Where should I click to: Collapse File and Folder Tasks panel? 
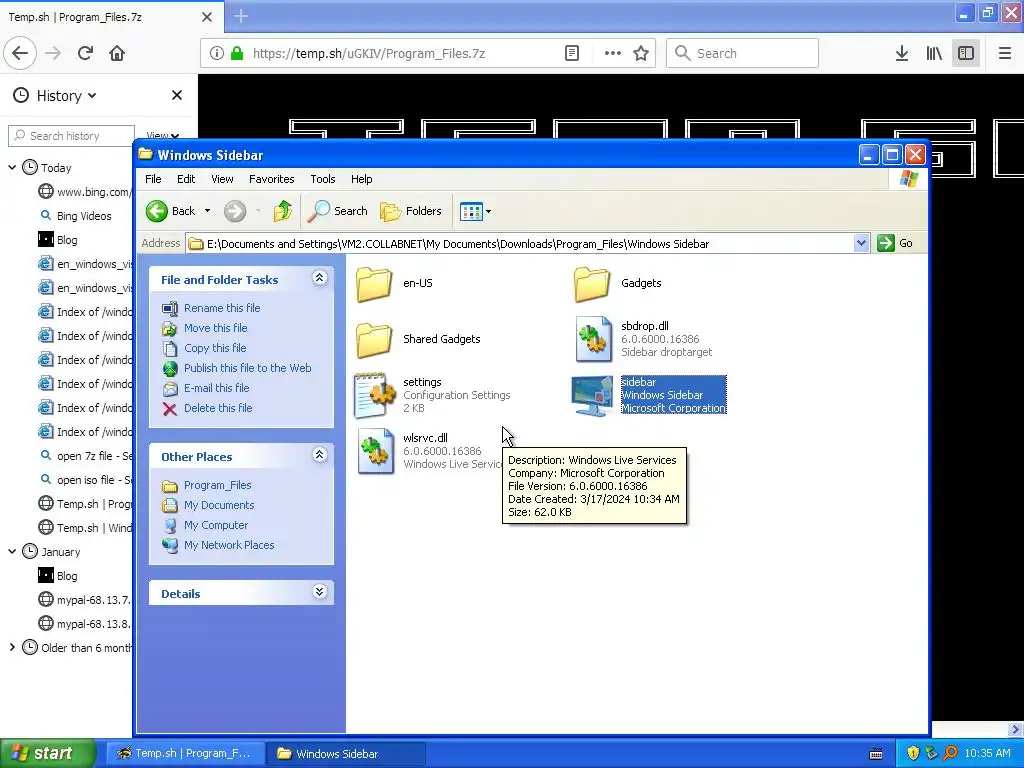click(319, 278)
